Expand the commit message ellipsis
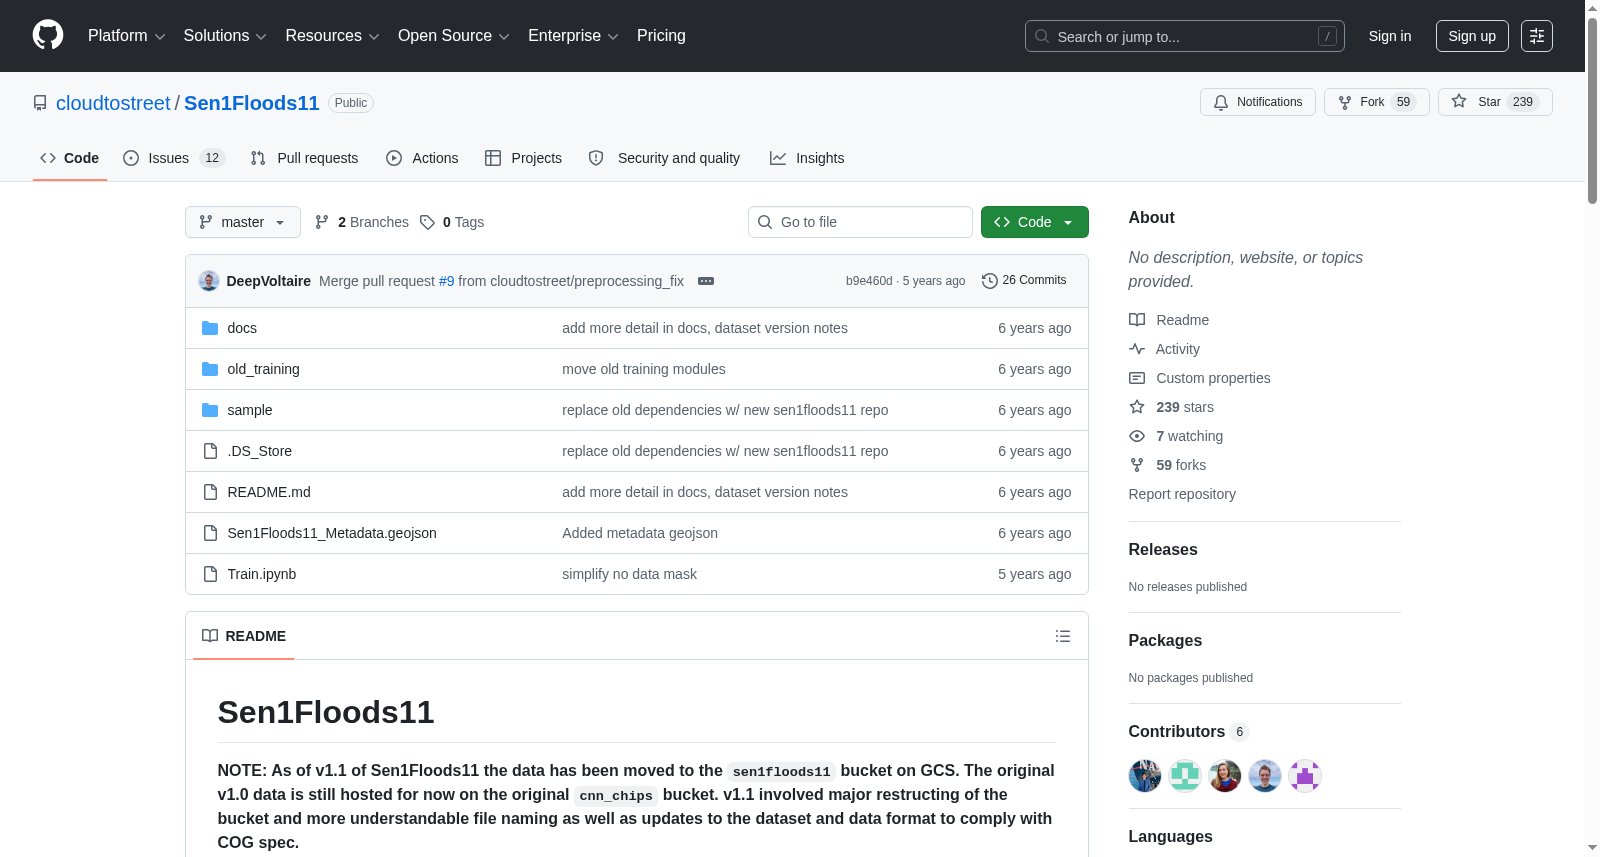The width and height of the screenshot is (1600, 857). point(706,281)
